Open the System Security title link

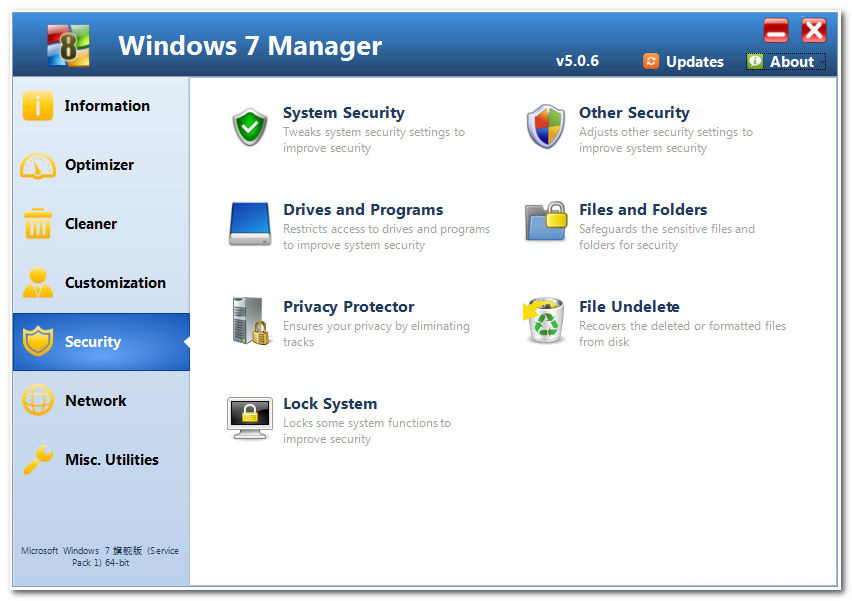[343, 112]
